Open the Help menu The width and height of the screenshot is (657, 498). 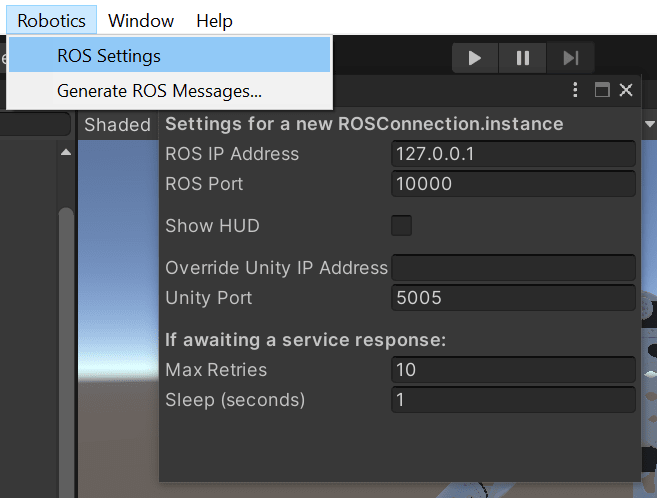coord(214,21)
